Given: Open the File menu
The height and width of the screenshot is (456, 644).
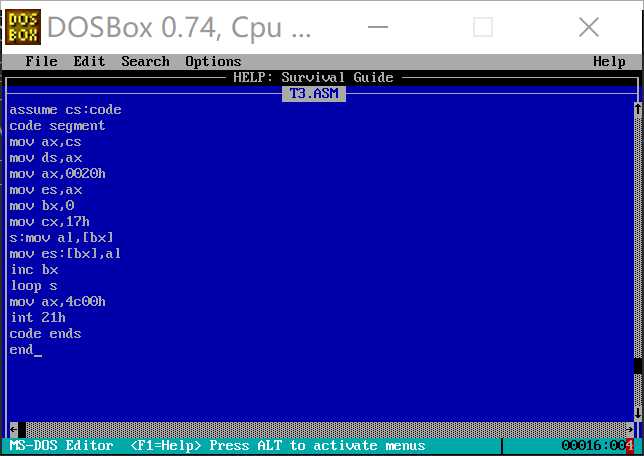Looking at the screenshot, I should (x=41, y=61).
